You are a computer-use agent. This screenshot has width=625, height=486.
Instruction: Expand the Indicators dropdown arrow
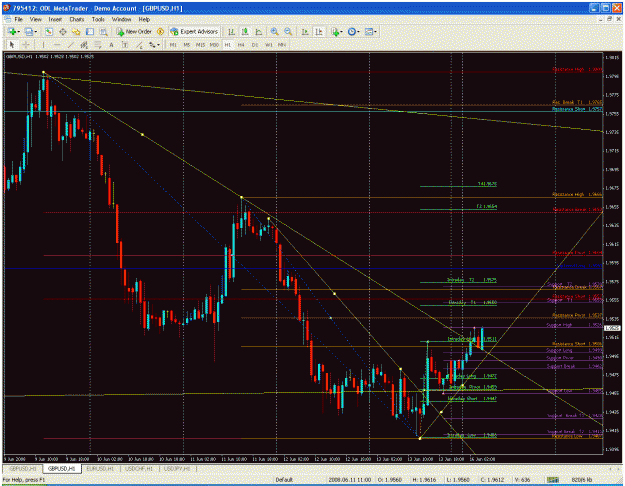[342, 31]
